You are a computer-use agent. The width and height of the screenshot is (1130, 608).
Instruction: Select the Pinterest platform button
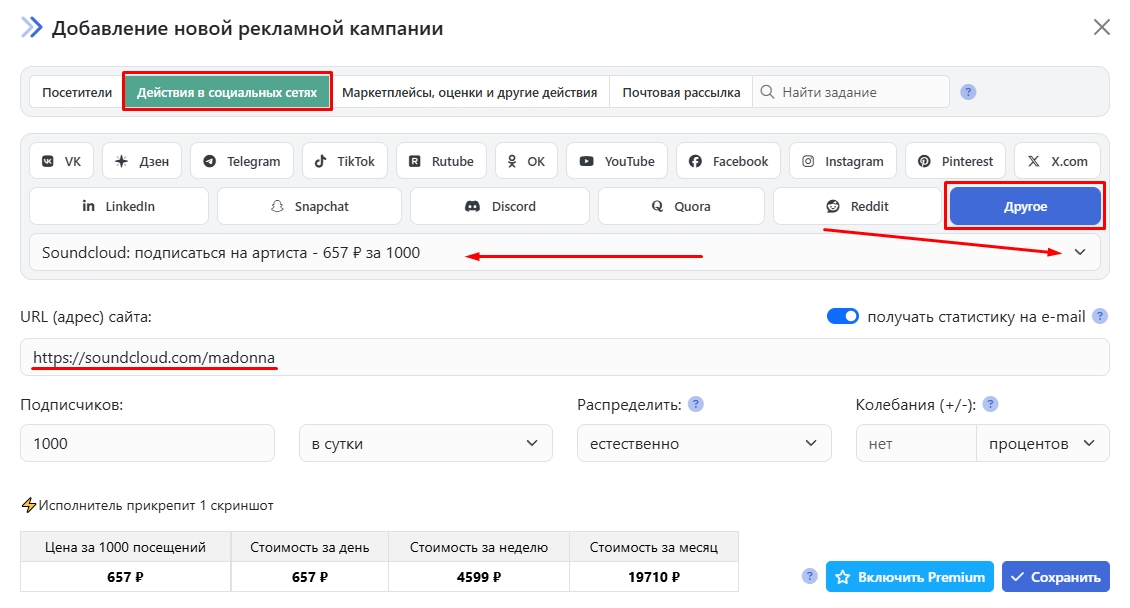(x=956, y=161)
